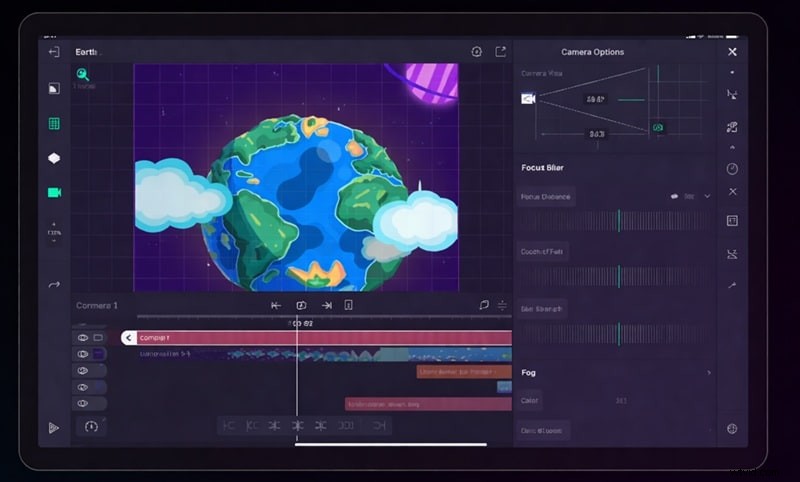The width and height of the screenshot is (800, 482).
Task: Open the Focus Distance dropdown arrow
Action: (707, 196)
